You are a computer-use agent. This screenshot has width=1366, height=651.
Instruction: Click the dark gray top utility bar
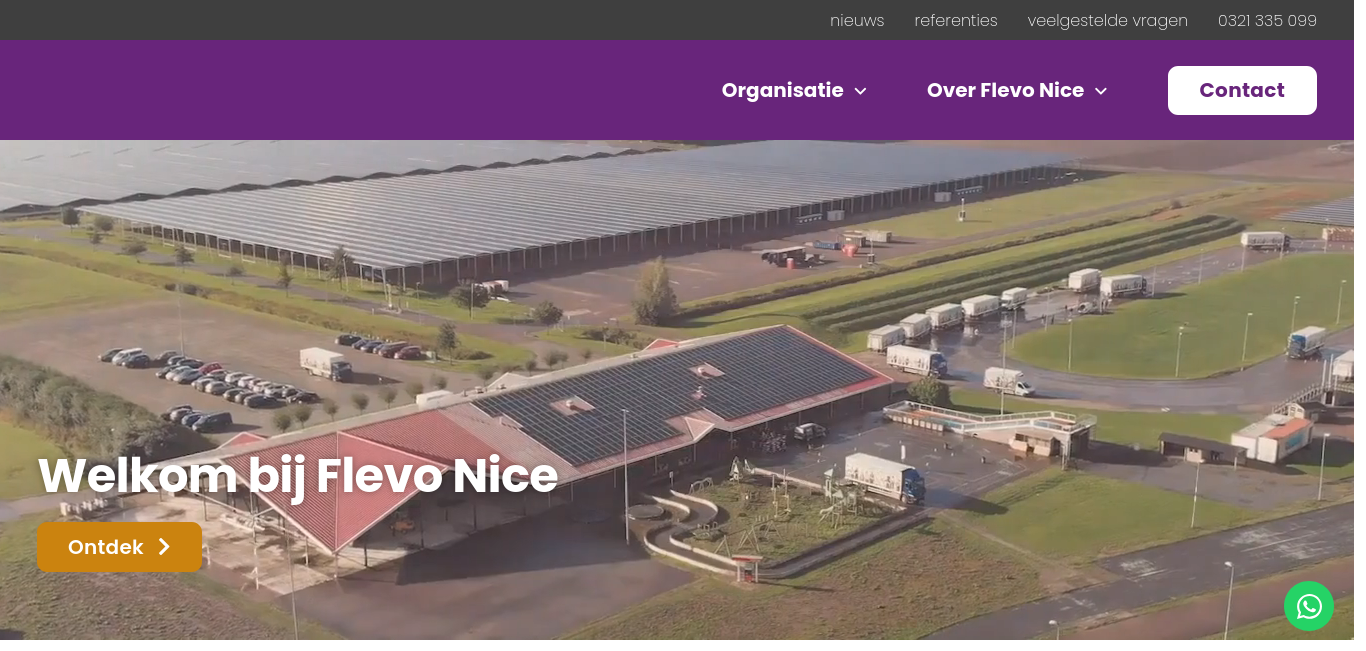[400, 20]
